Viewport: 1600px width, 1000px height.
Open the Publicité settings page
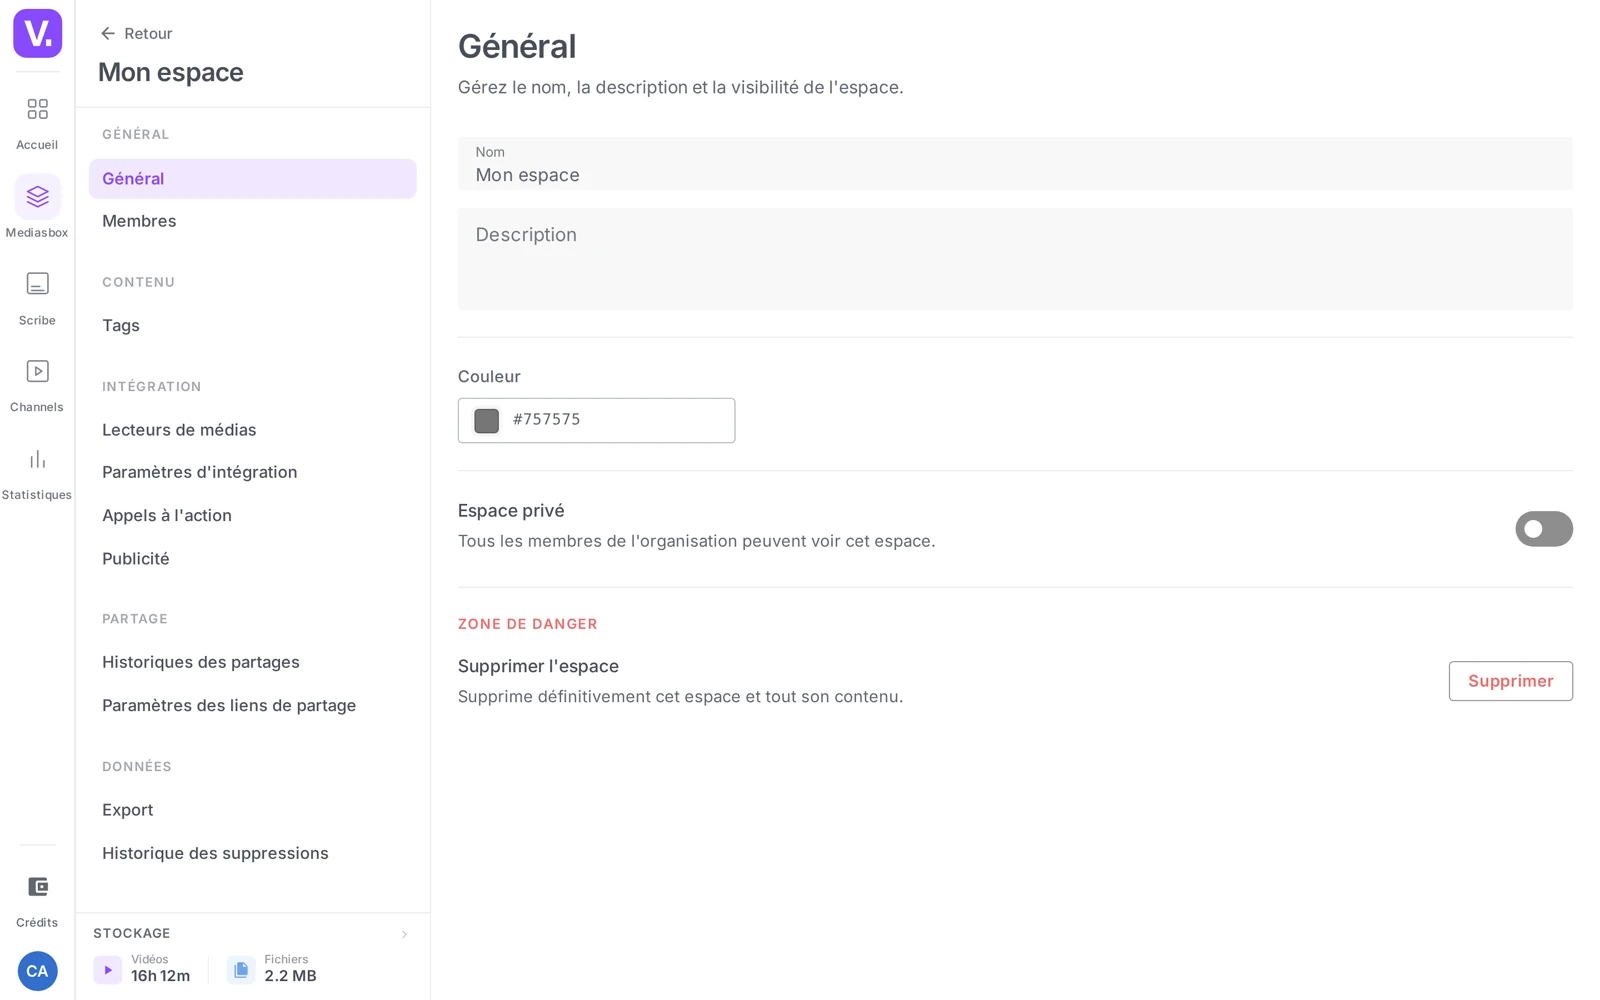coord(252,558)
